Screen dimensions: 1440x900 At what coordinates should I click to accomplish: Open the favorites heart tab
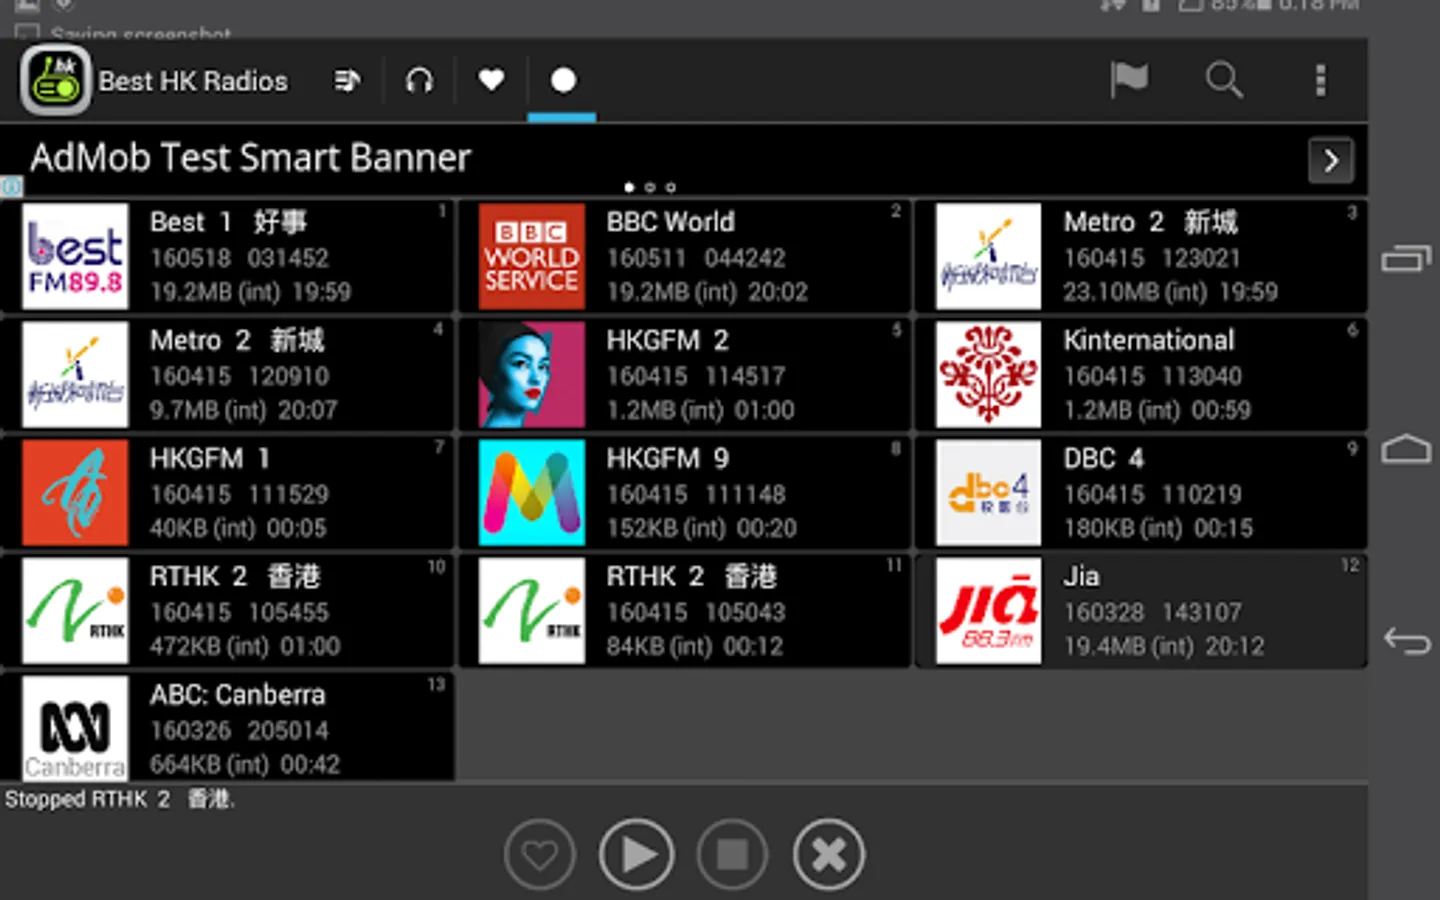[x=491, y=80]
